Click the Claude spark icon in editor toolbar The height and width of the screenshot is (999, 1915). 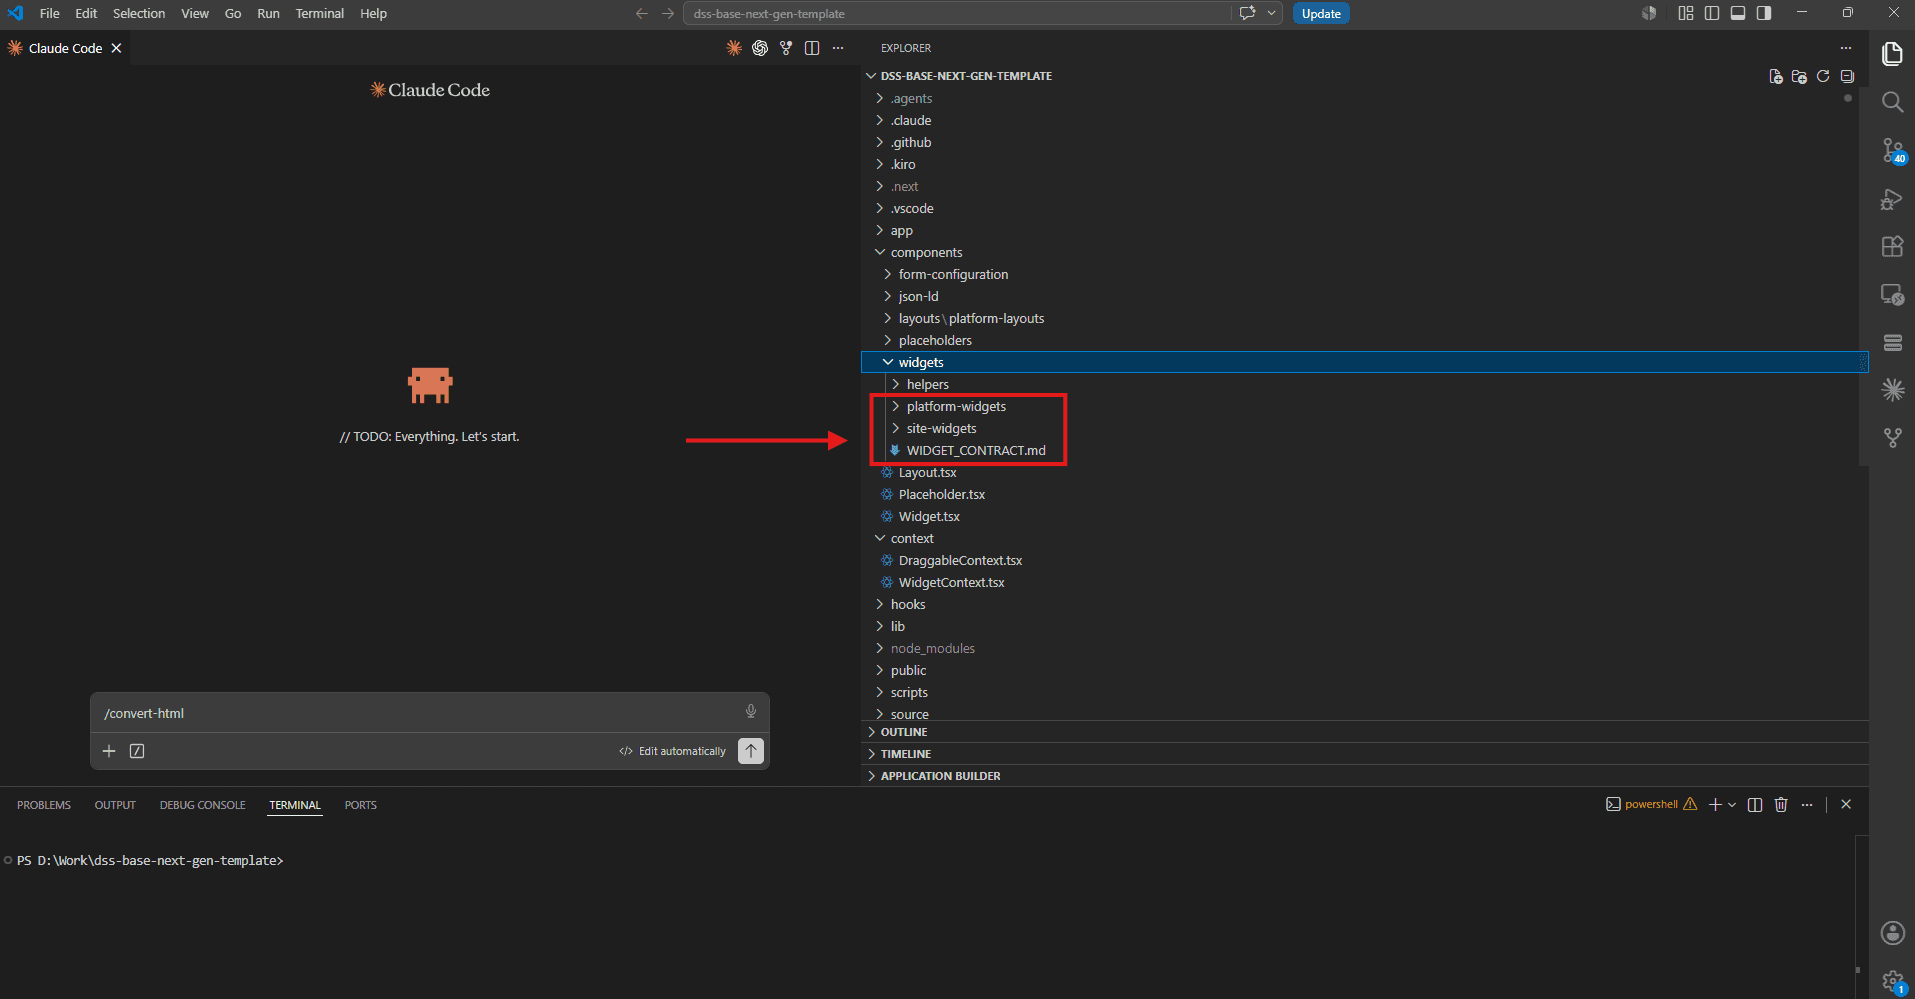pyautogui.click(x=734, y=48)
